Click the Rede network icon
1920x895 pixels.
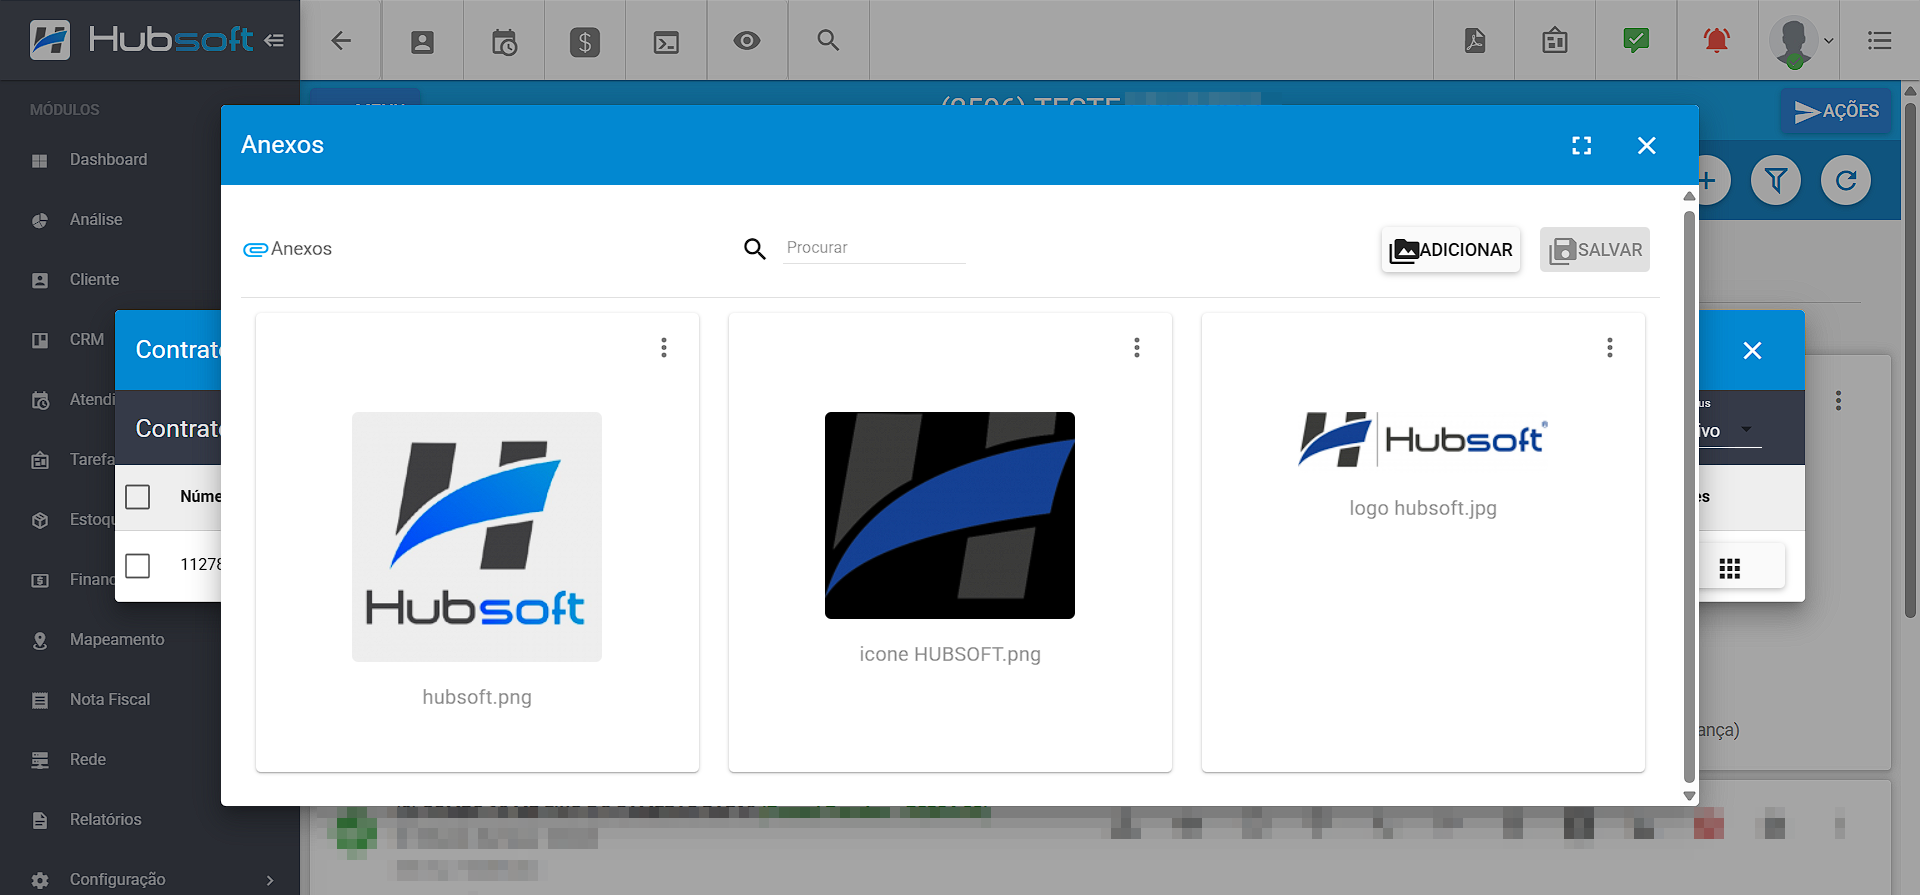tap(40, 761)
